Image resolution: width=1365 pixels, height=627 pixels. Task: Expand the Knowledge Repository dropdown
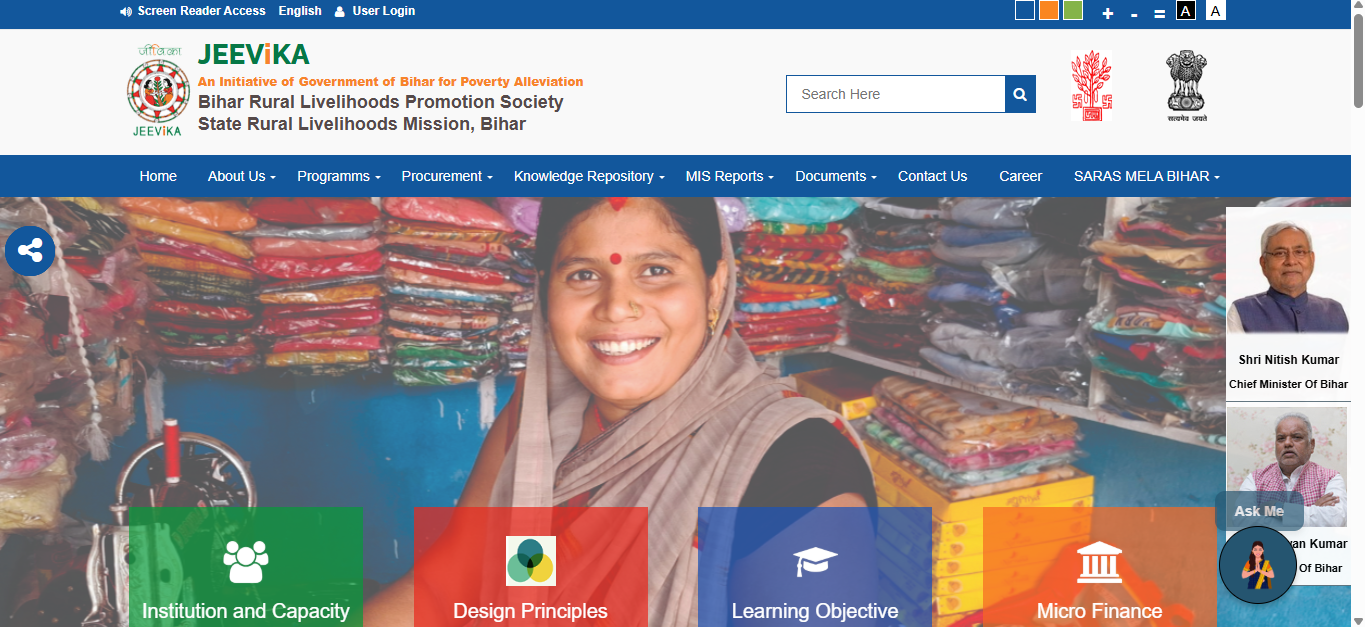[x=589, y=176]
